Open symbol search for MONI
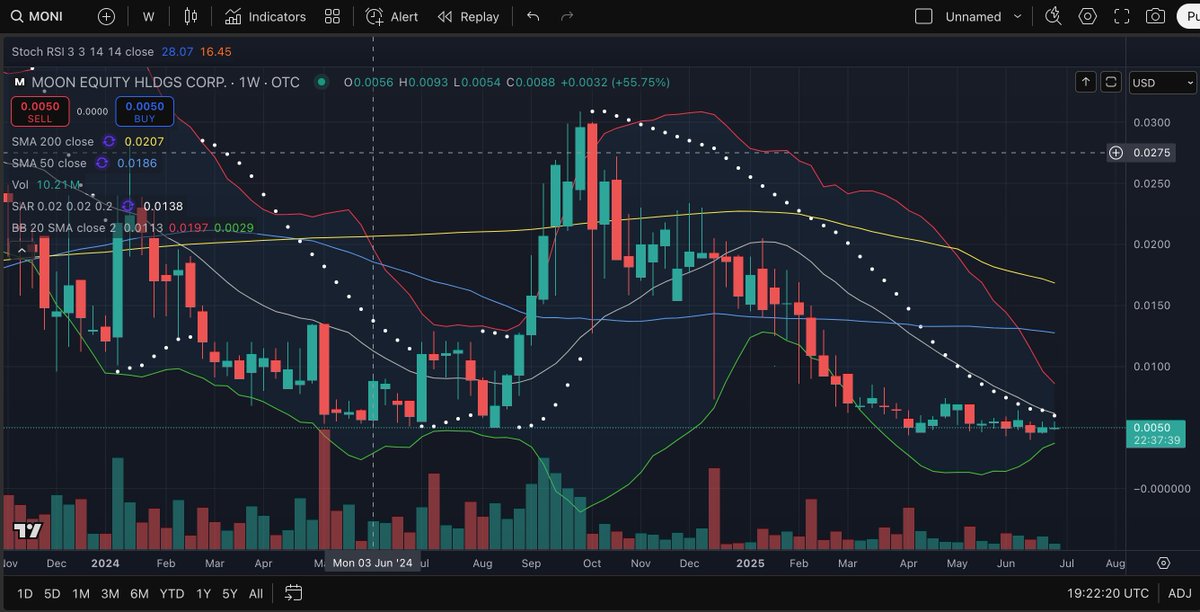The height and width of the screenshot is (612, 1200). (x=38, y=16)
